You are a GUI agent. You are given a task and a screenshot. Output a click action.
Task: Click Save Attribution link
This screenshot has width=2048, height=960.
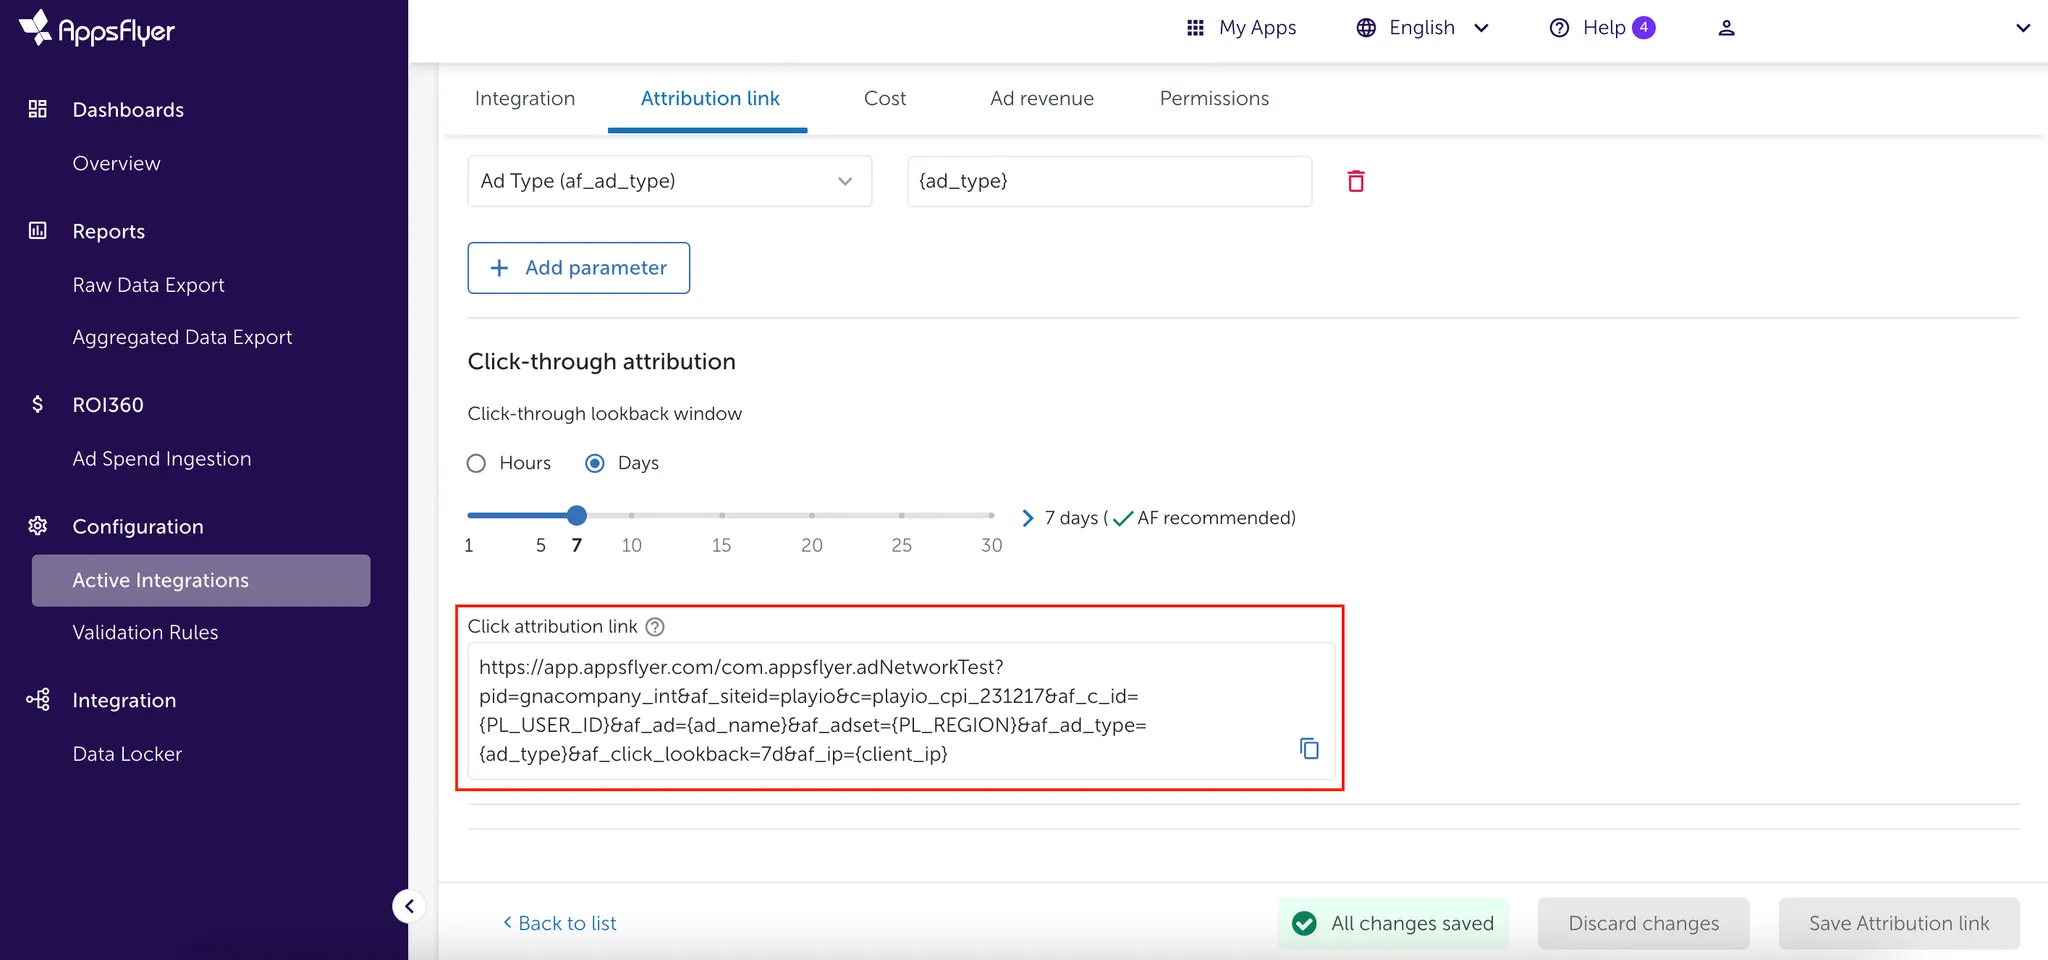coord(1899,923)
